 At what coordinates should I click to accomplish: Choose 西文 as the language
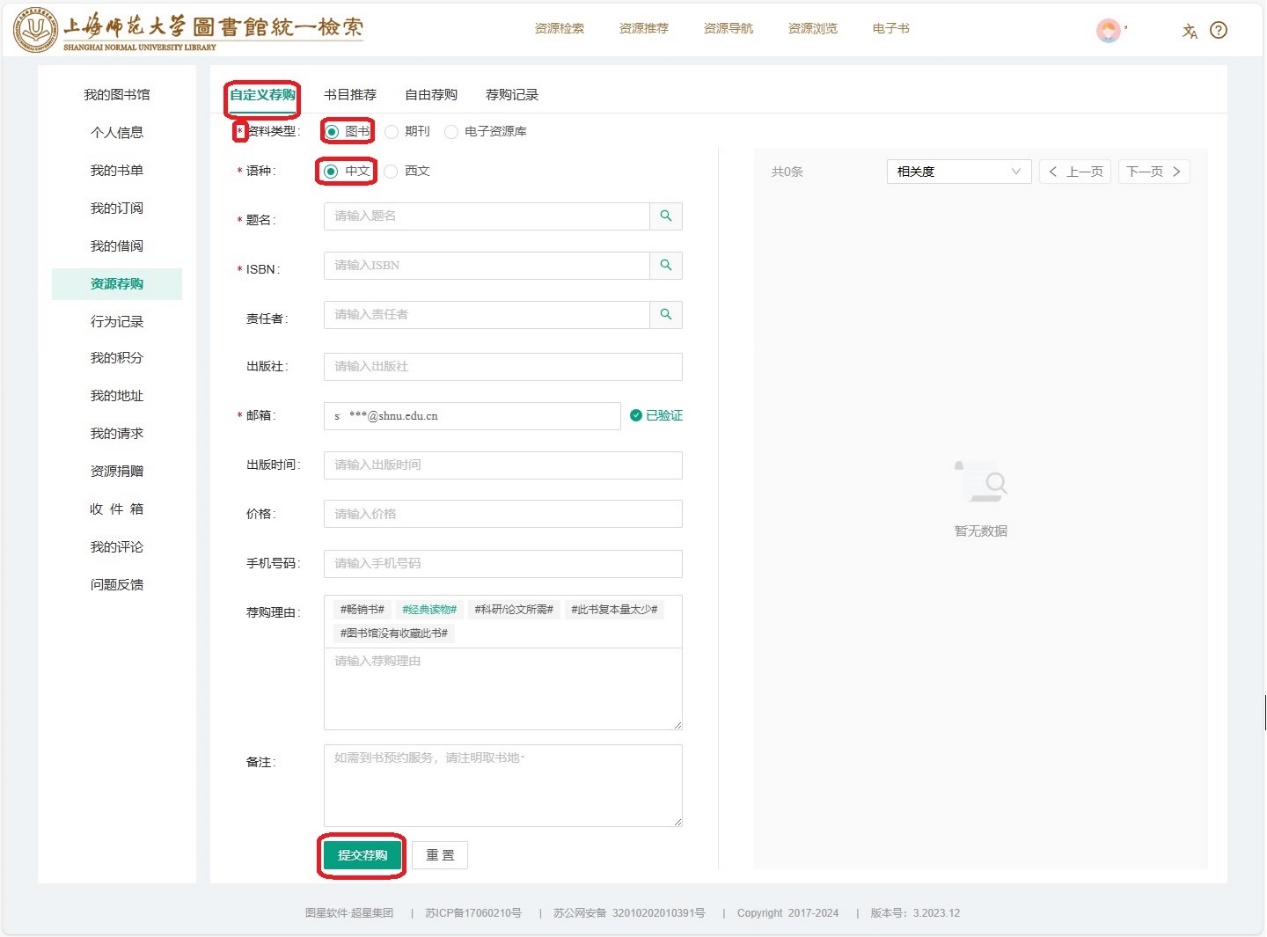392,171
